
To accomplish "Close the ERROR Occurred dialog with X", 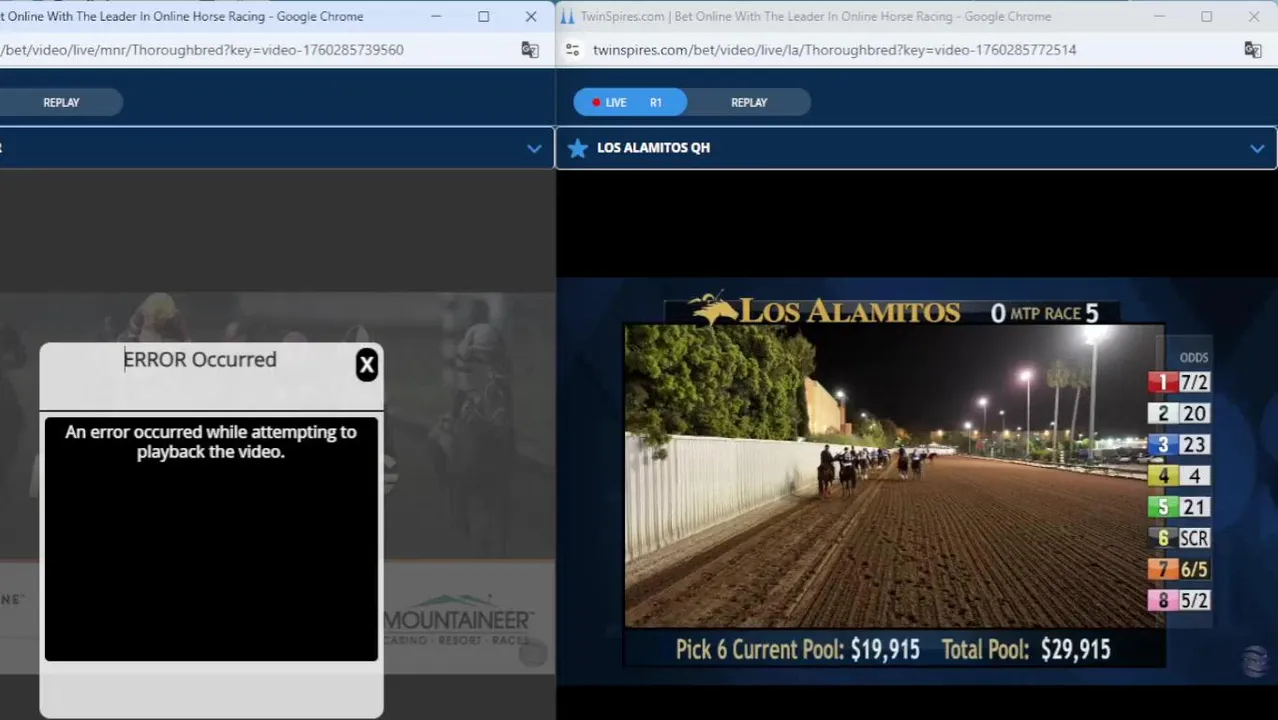I will click(x=367, y=365).
